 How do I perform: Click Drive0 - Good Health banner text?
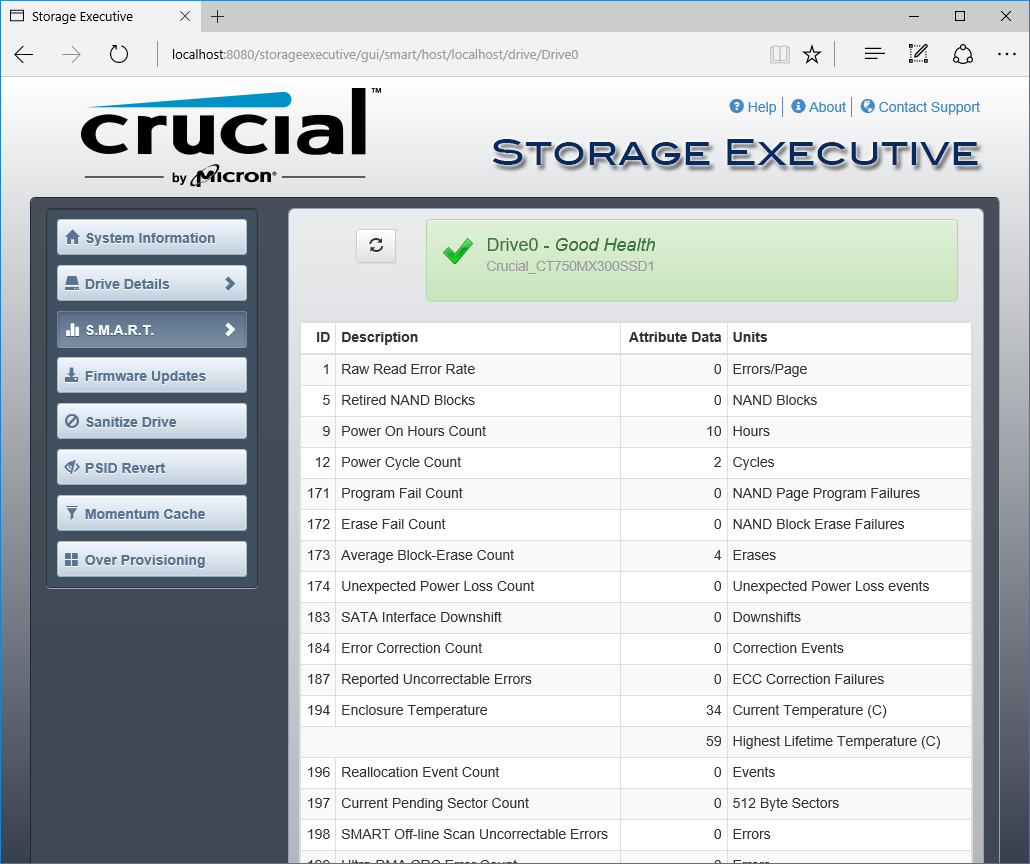point(571,244)
